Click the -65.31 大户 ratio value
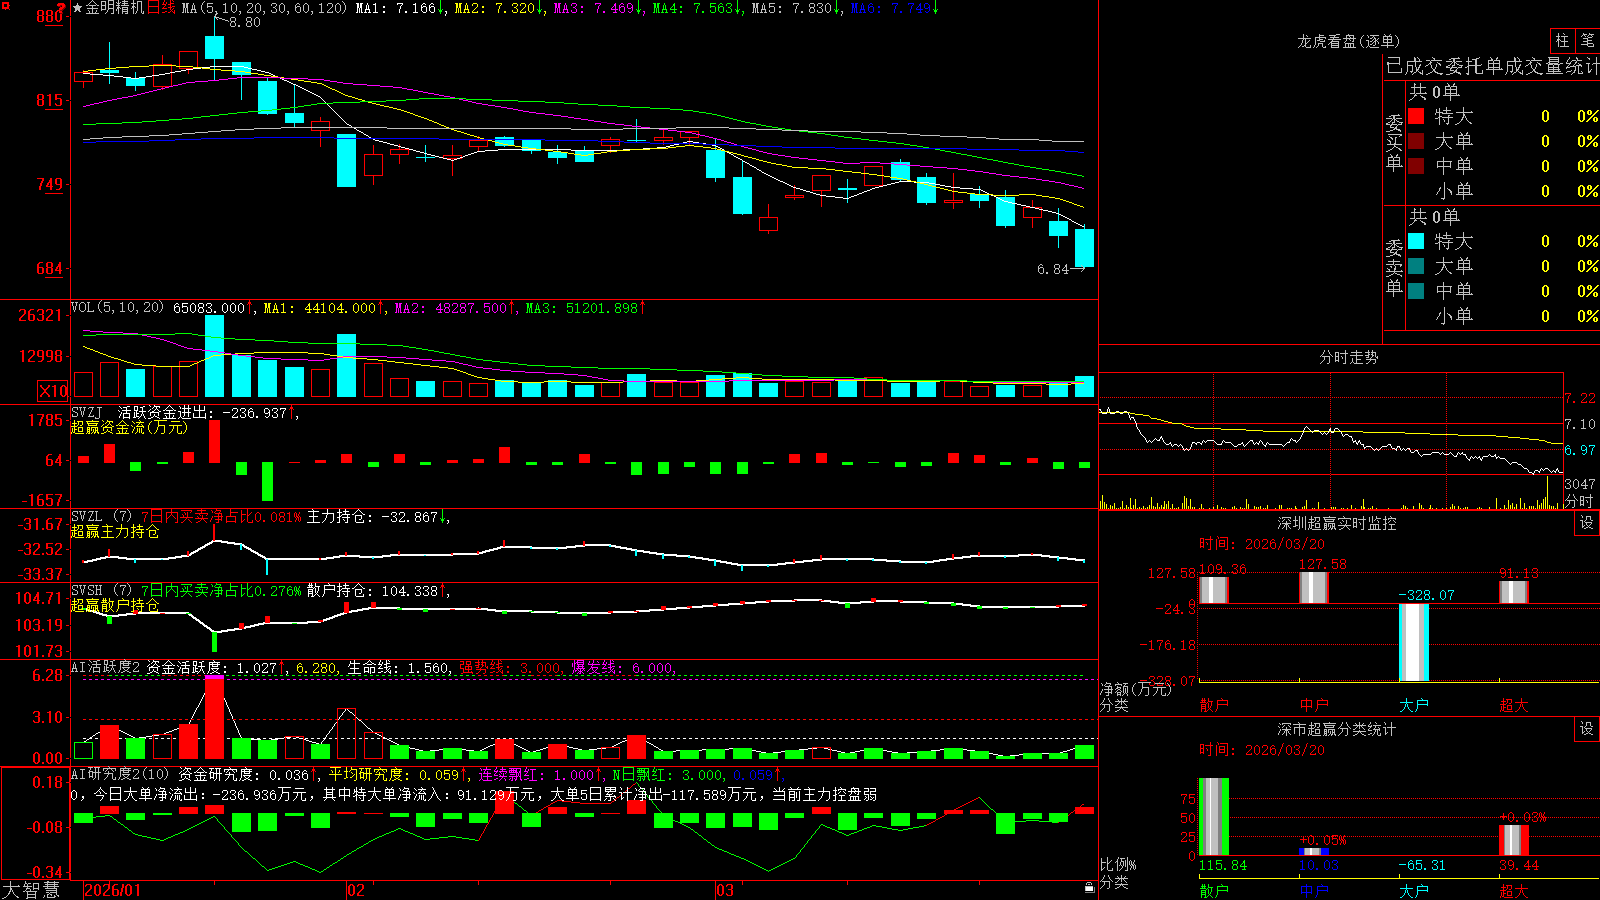Screen dimensions: 1600x900 pos(1422,865)
